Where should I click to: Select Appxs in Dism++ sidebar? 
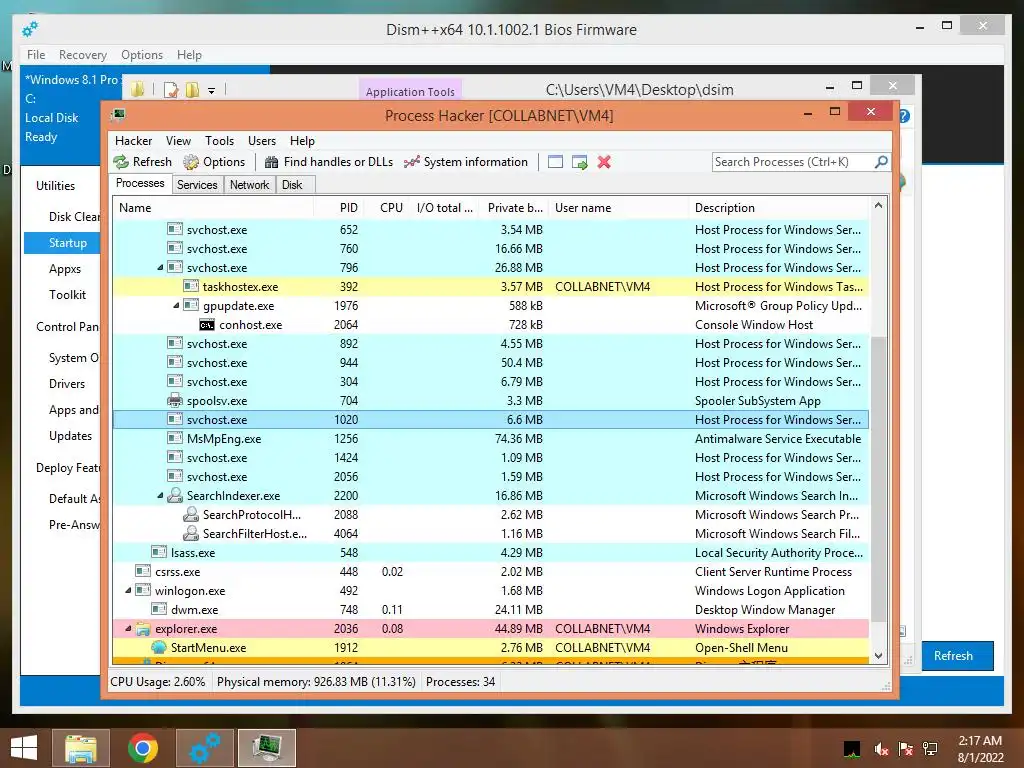65,269
